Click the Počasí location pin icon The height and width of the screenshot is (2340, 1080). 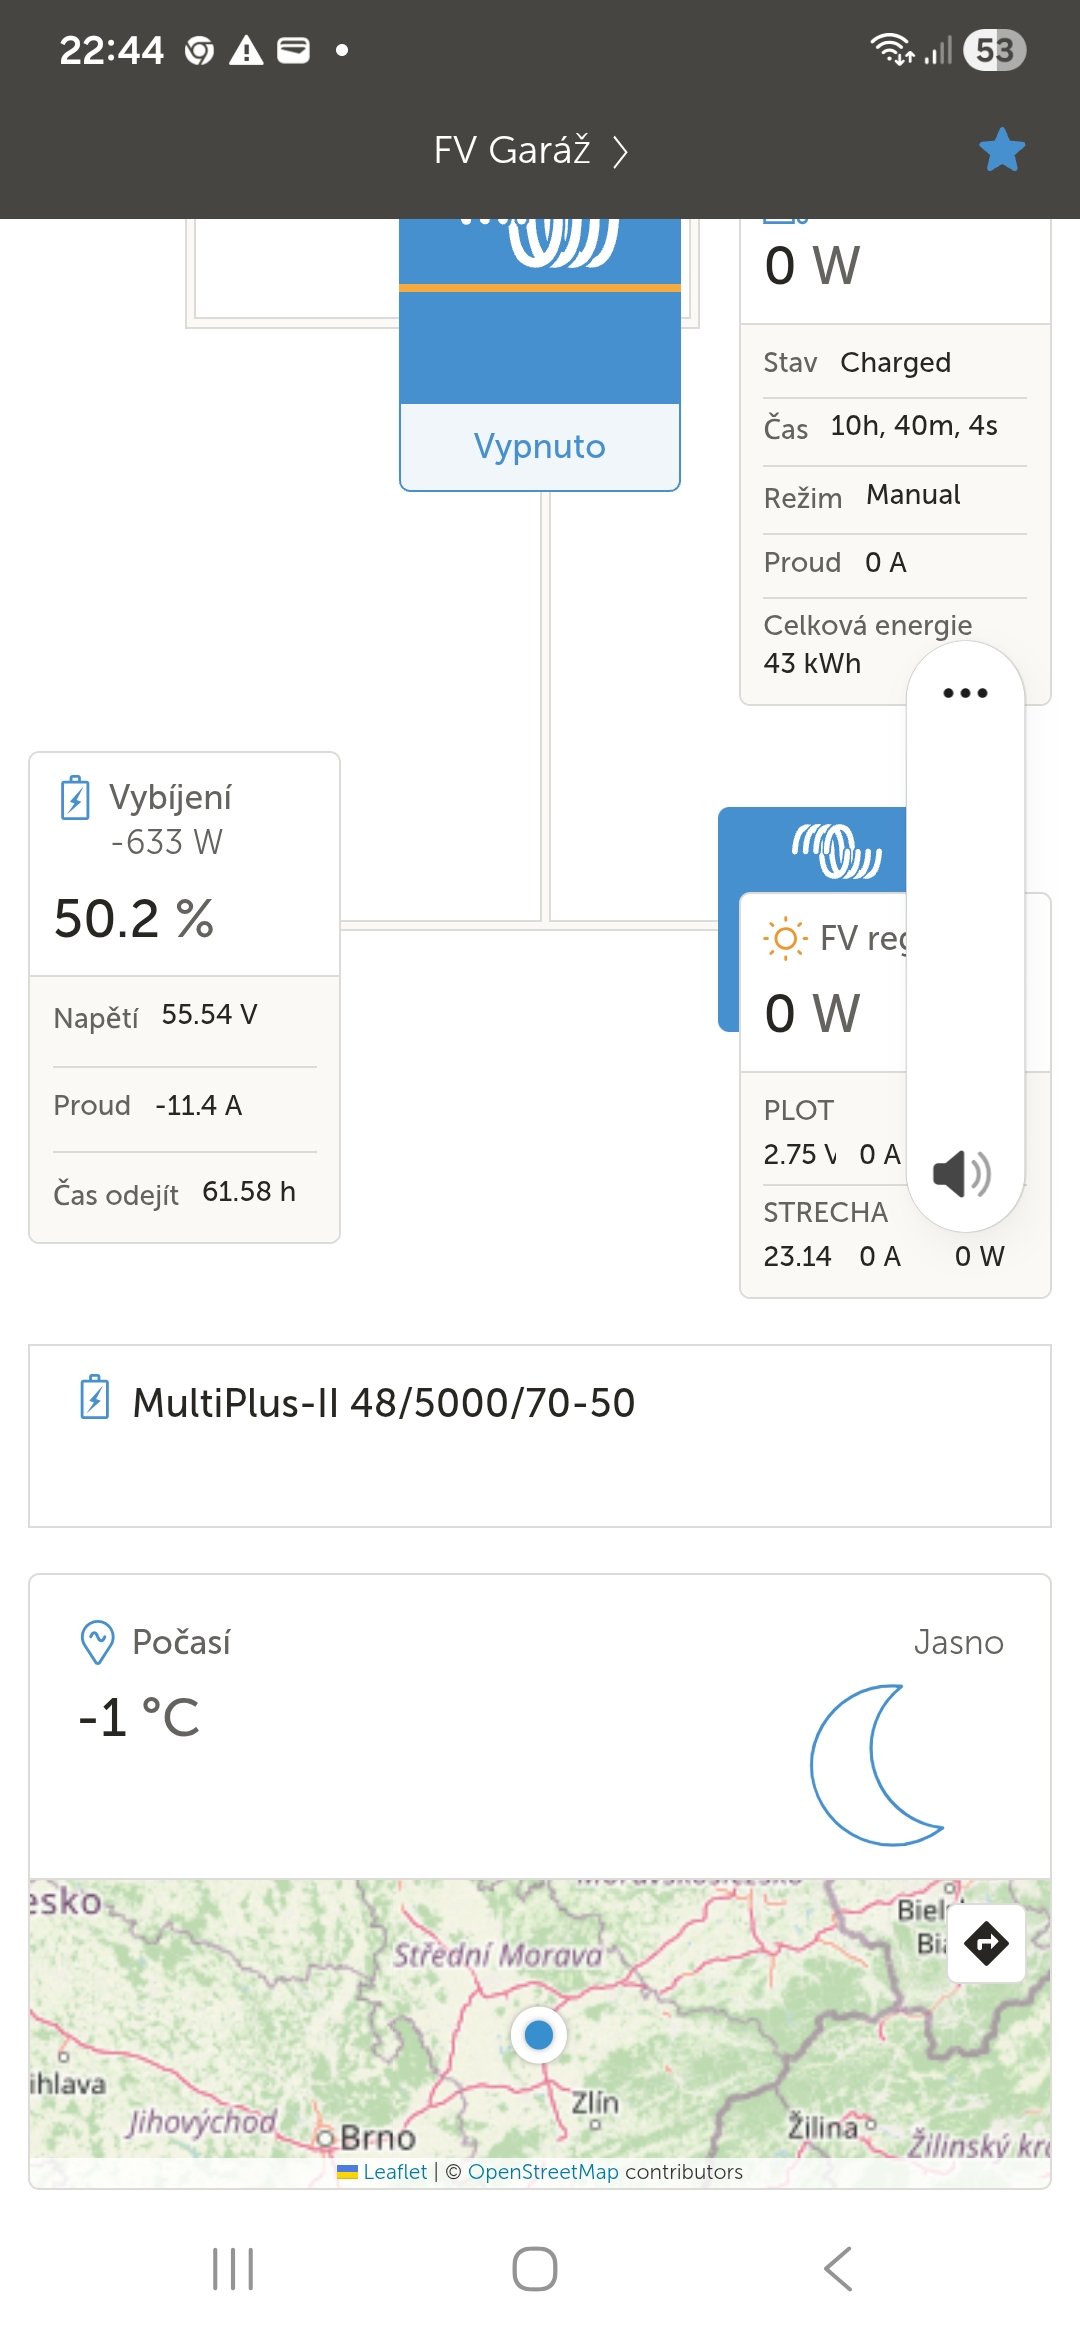pos(97,1642)
